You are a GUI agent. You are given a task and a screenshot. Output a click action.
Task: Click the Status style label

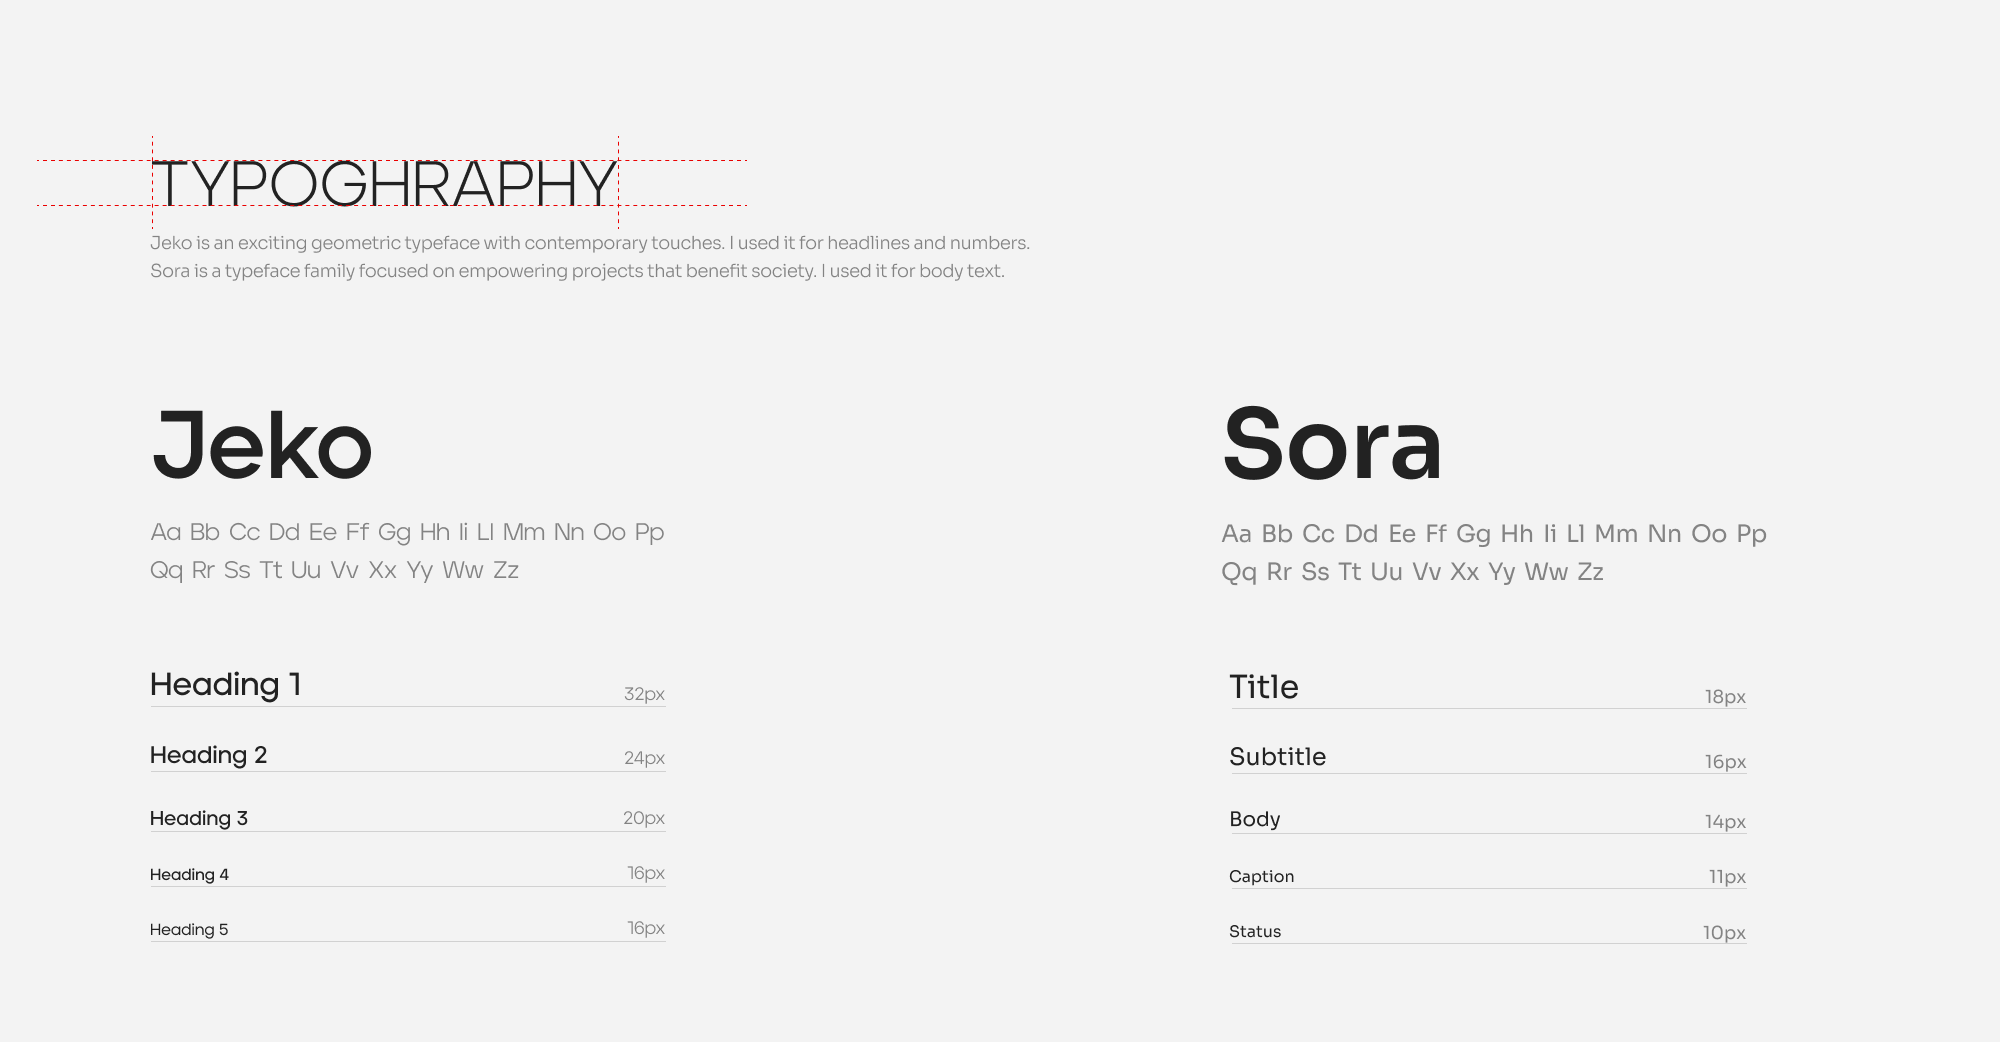(x=1254, y=931)
